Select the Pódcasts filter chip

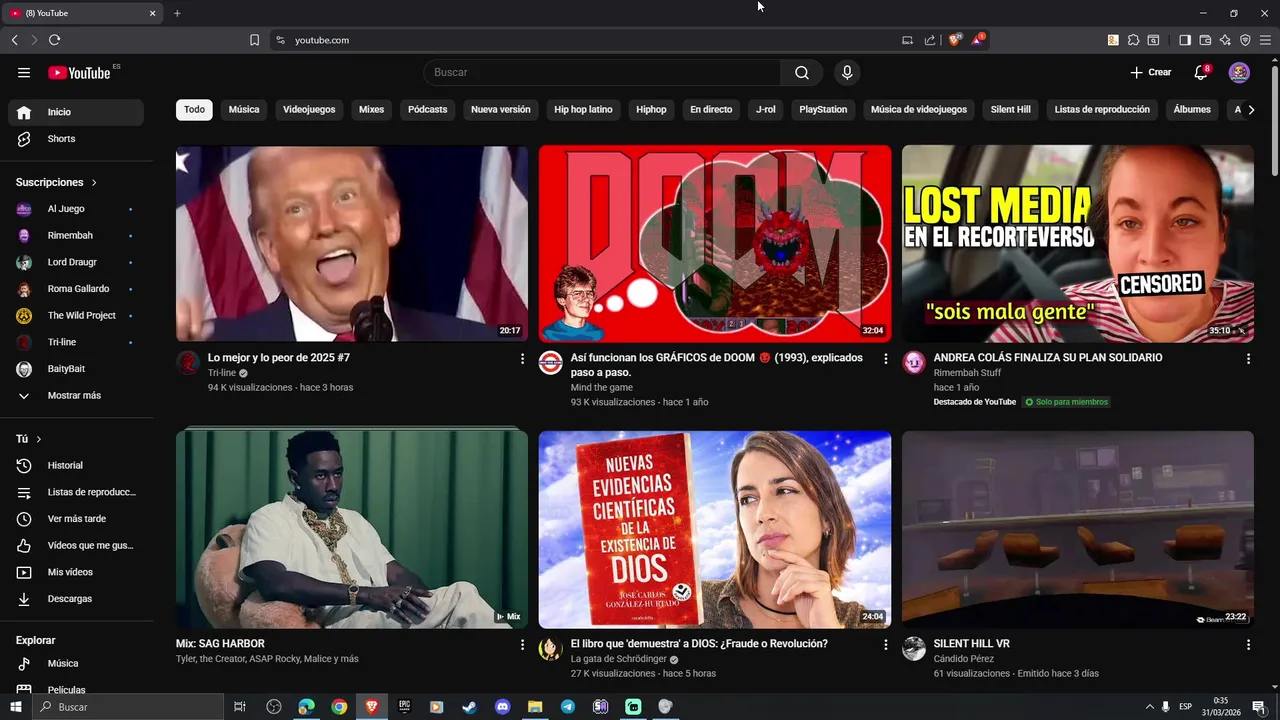point(428,109)
